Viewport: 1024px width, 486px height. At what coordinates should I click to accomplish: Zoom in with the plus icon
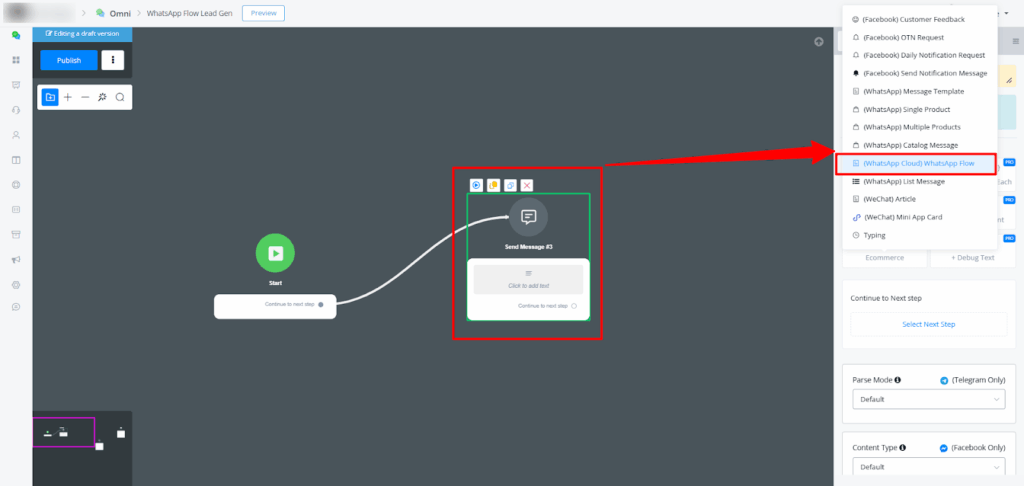tap(68, 97)
